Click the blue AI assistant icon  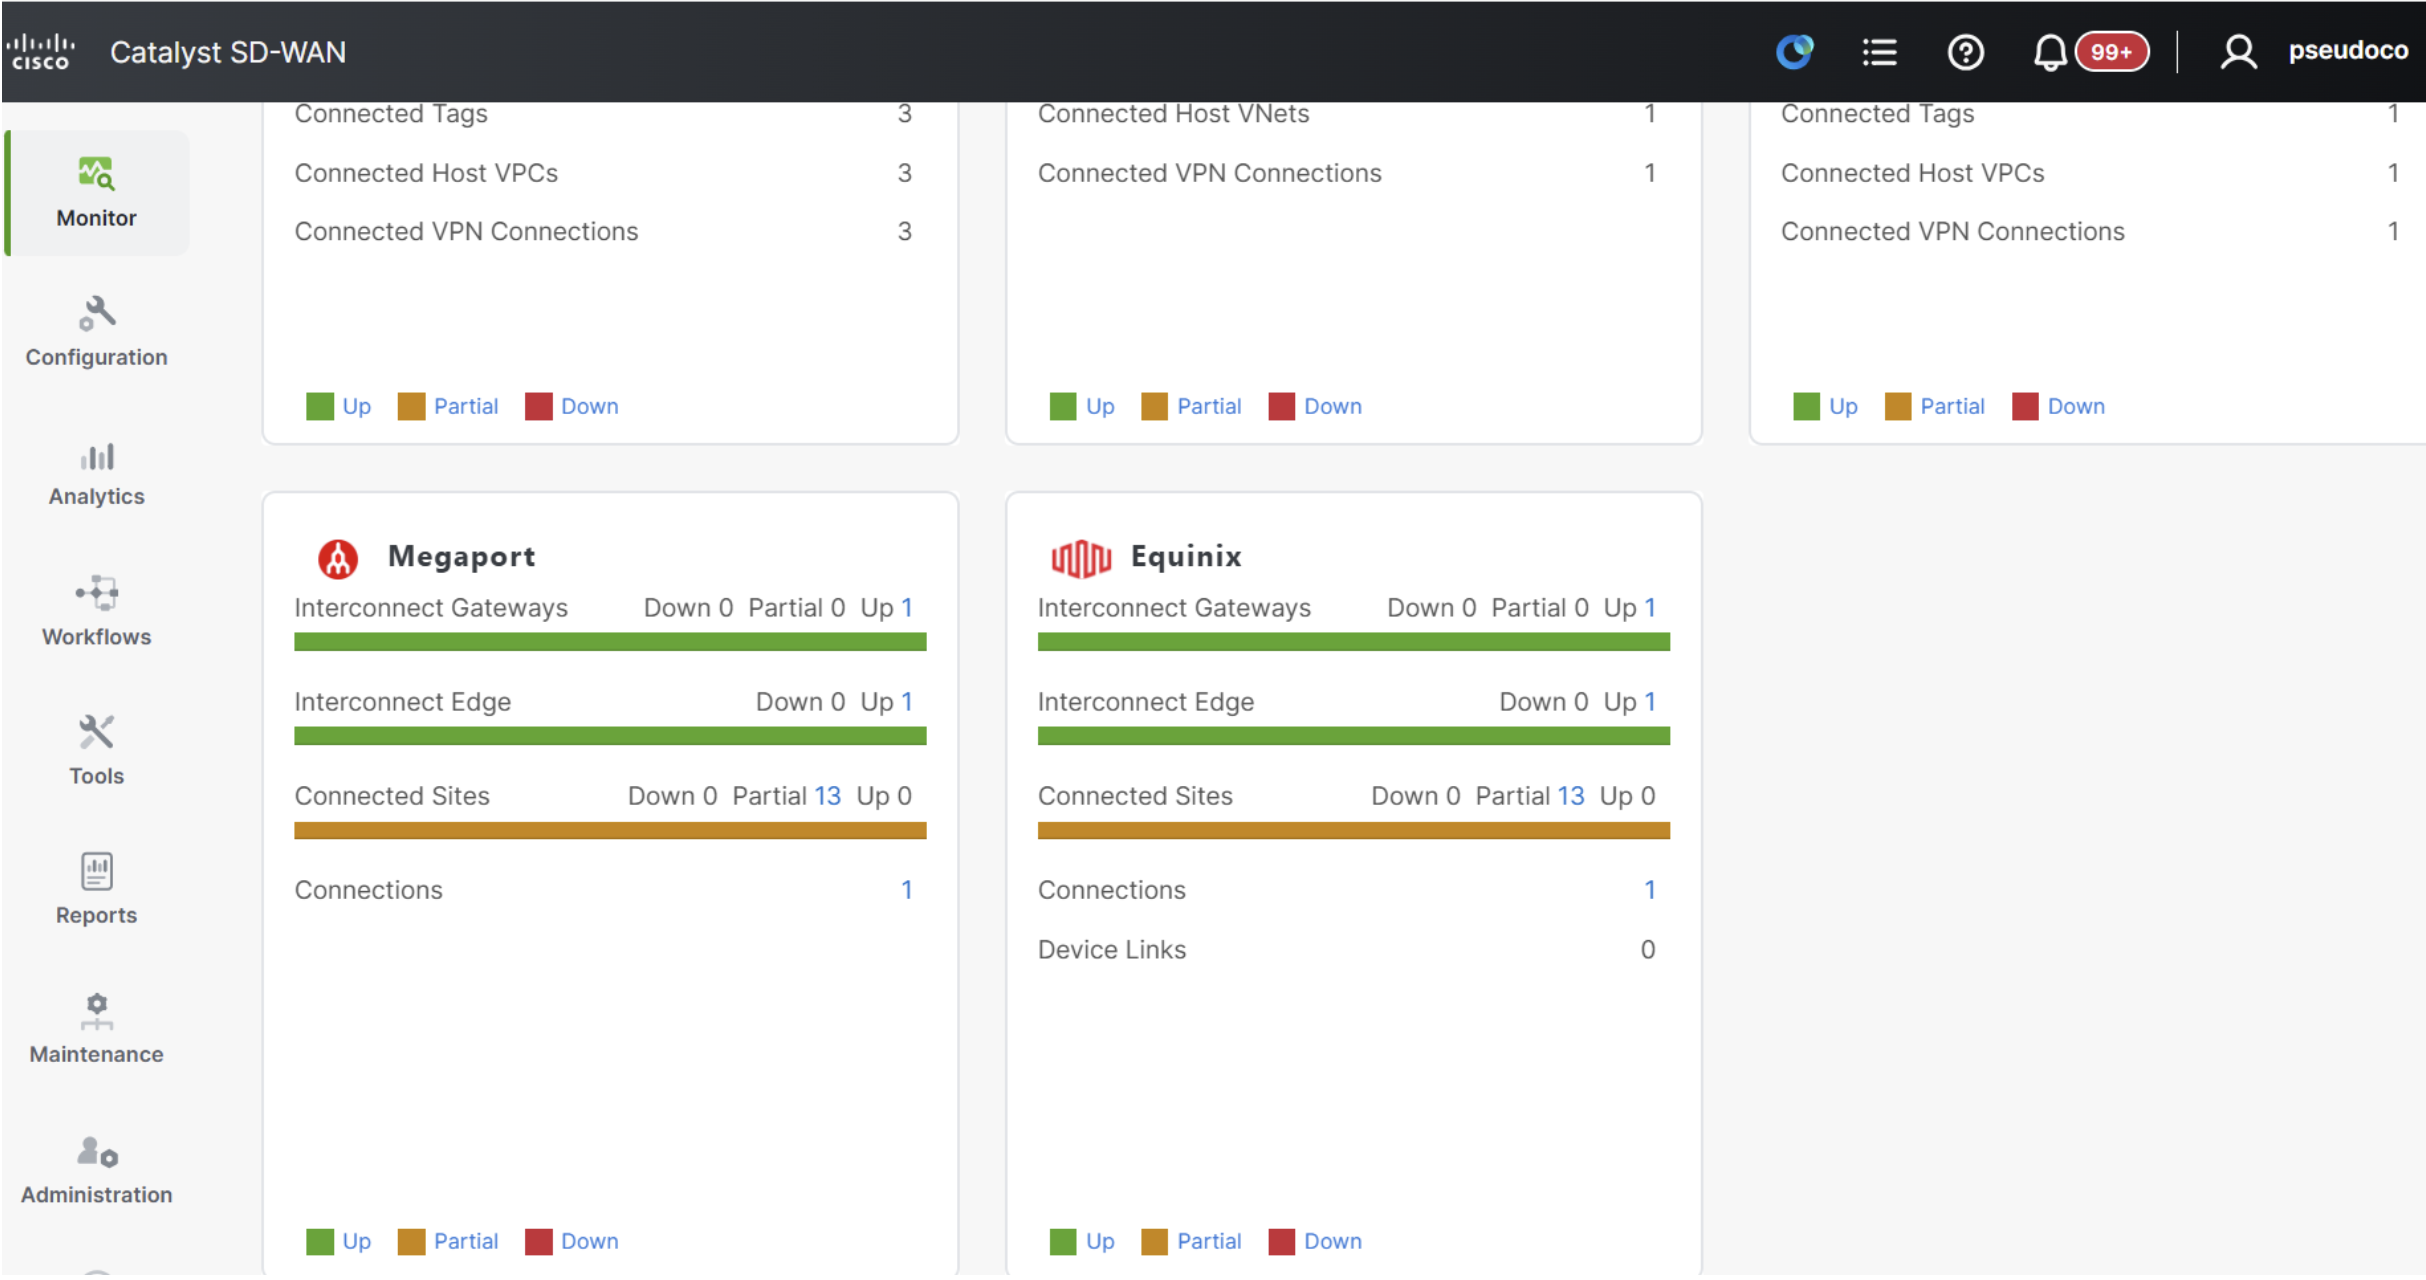[1794, 52]
